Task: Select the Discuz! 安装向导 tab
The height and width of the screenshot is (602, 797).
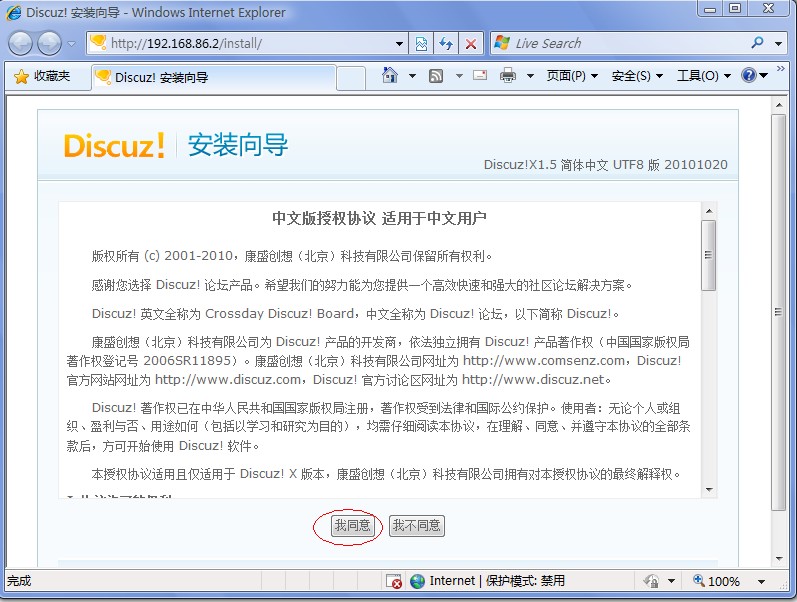Action: click(213, 77)
